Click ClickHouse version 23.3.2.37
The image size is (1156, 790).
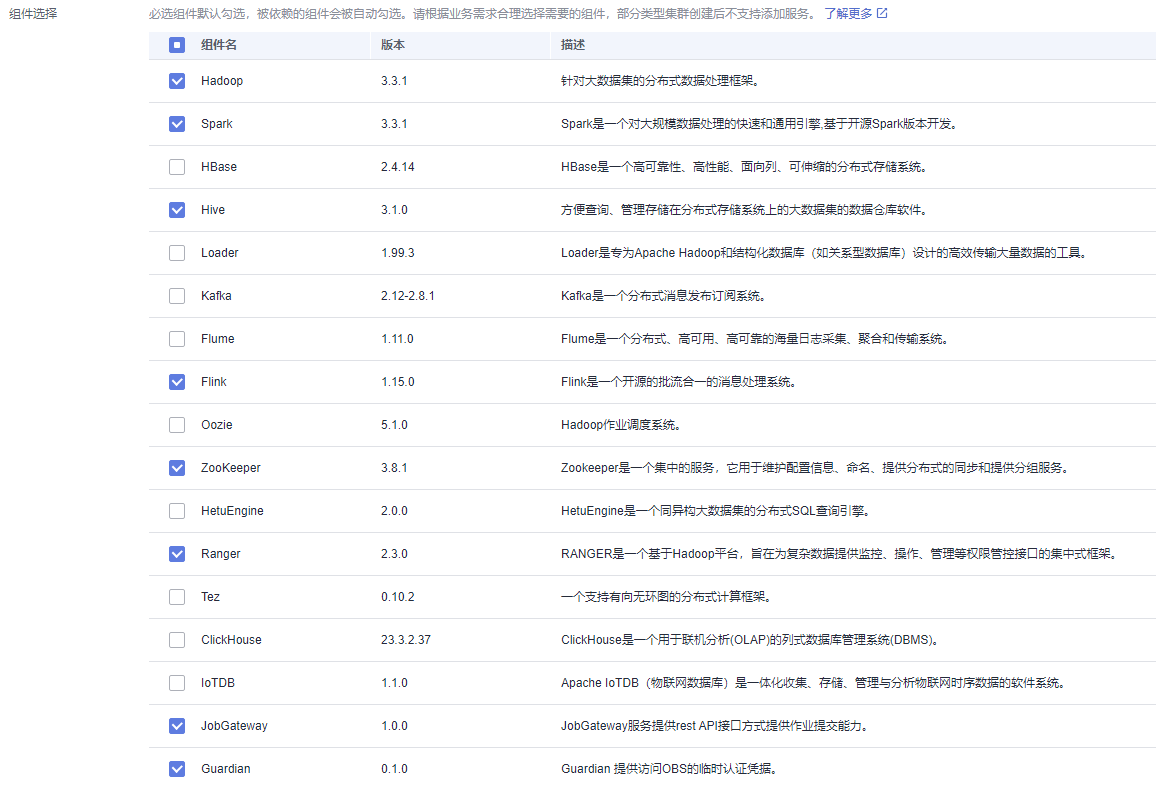405,640
